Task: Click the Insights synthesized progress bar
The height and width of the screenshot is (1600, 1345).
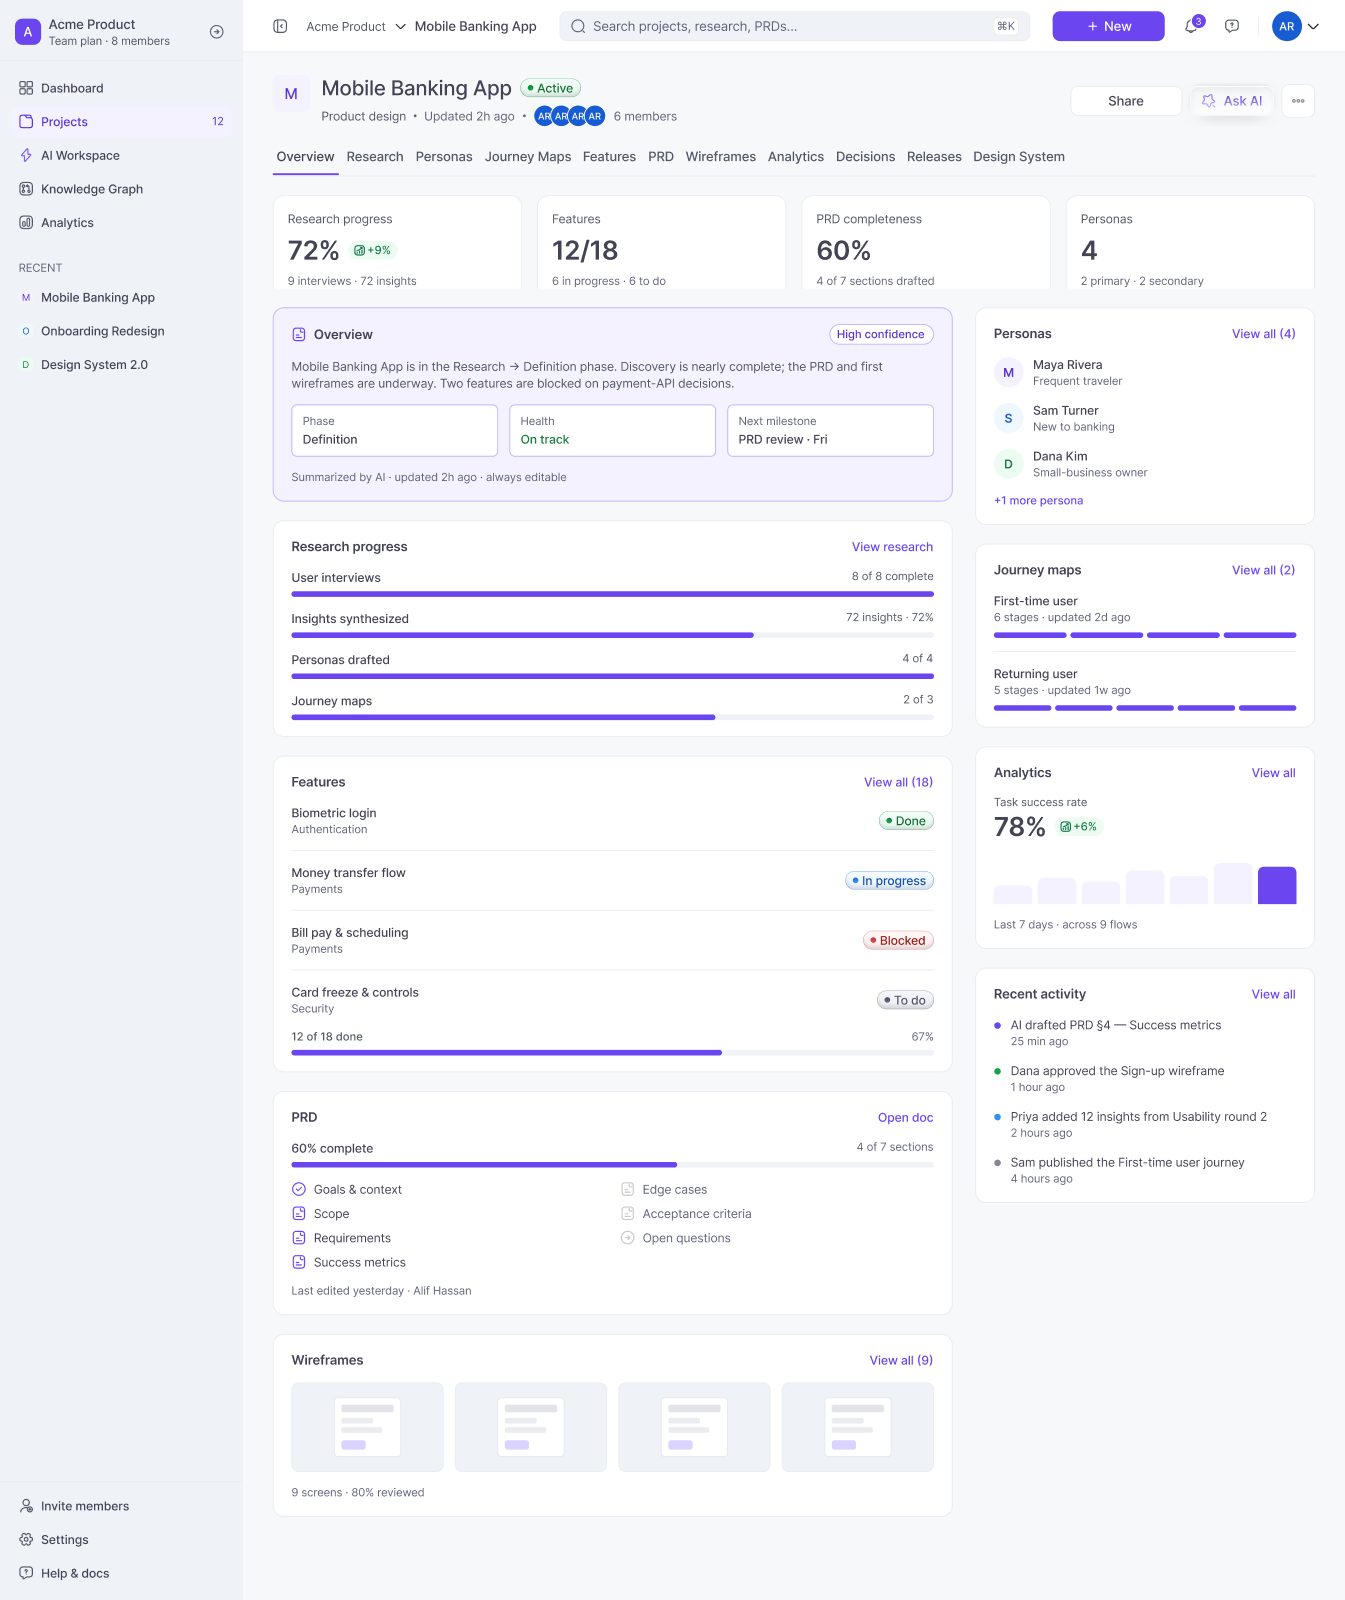Action: (x=612, y=635)
